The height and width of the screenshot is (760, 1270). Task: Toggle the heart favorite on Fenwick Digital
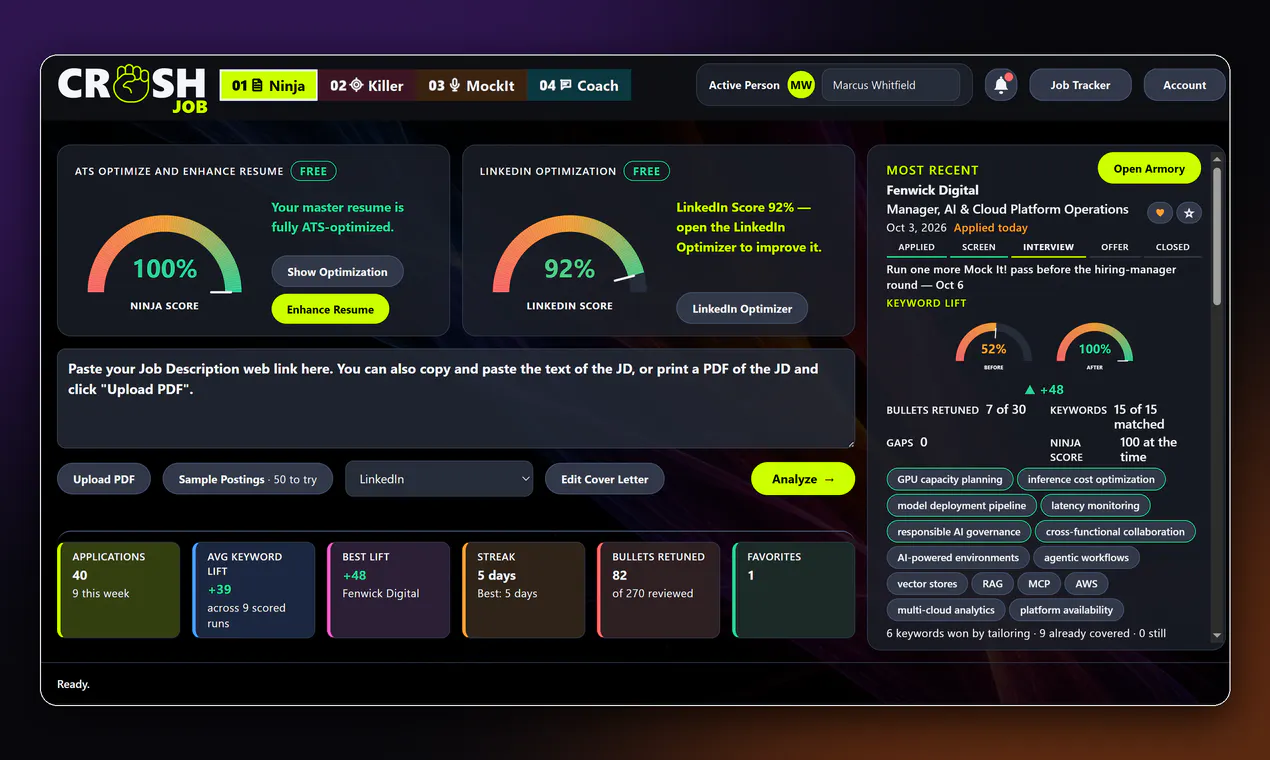(x=1160, y=213)
